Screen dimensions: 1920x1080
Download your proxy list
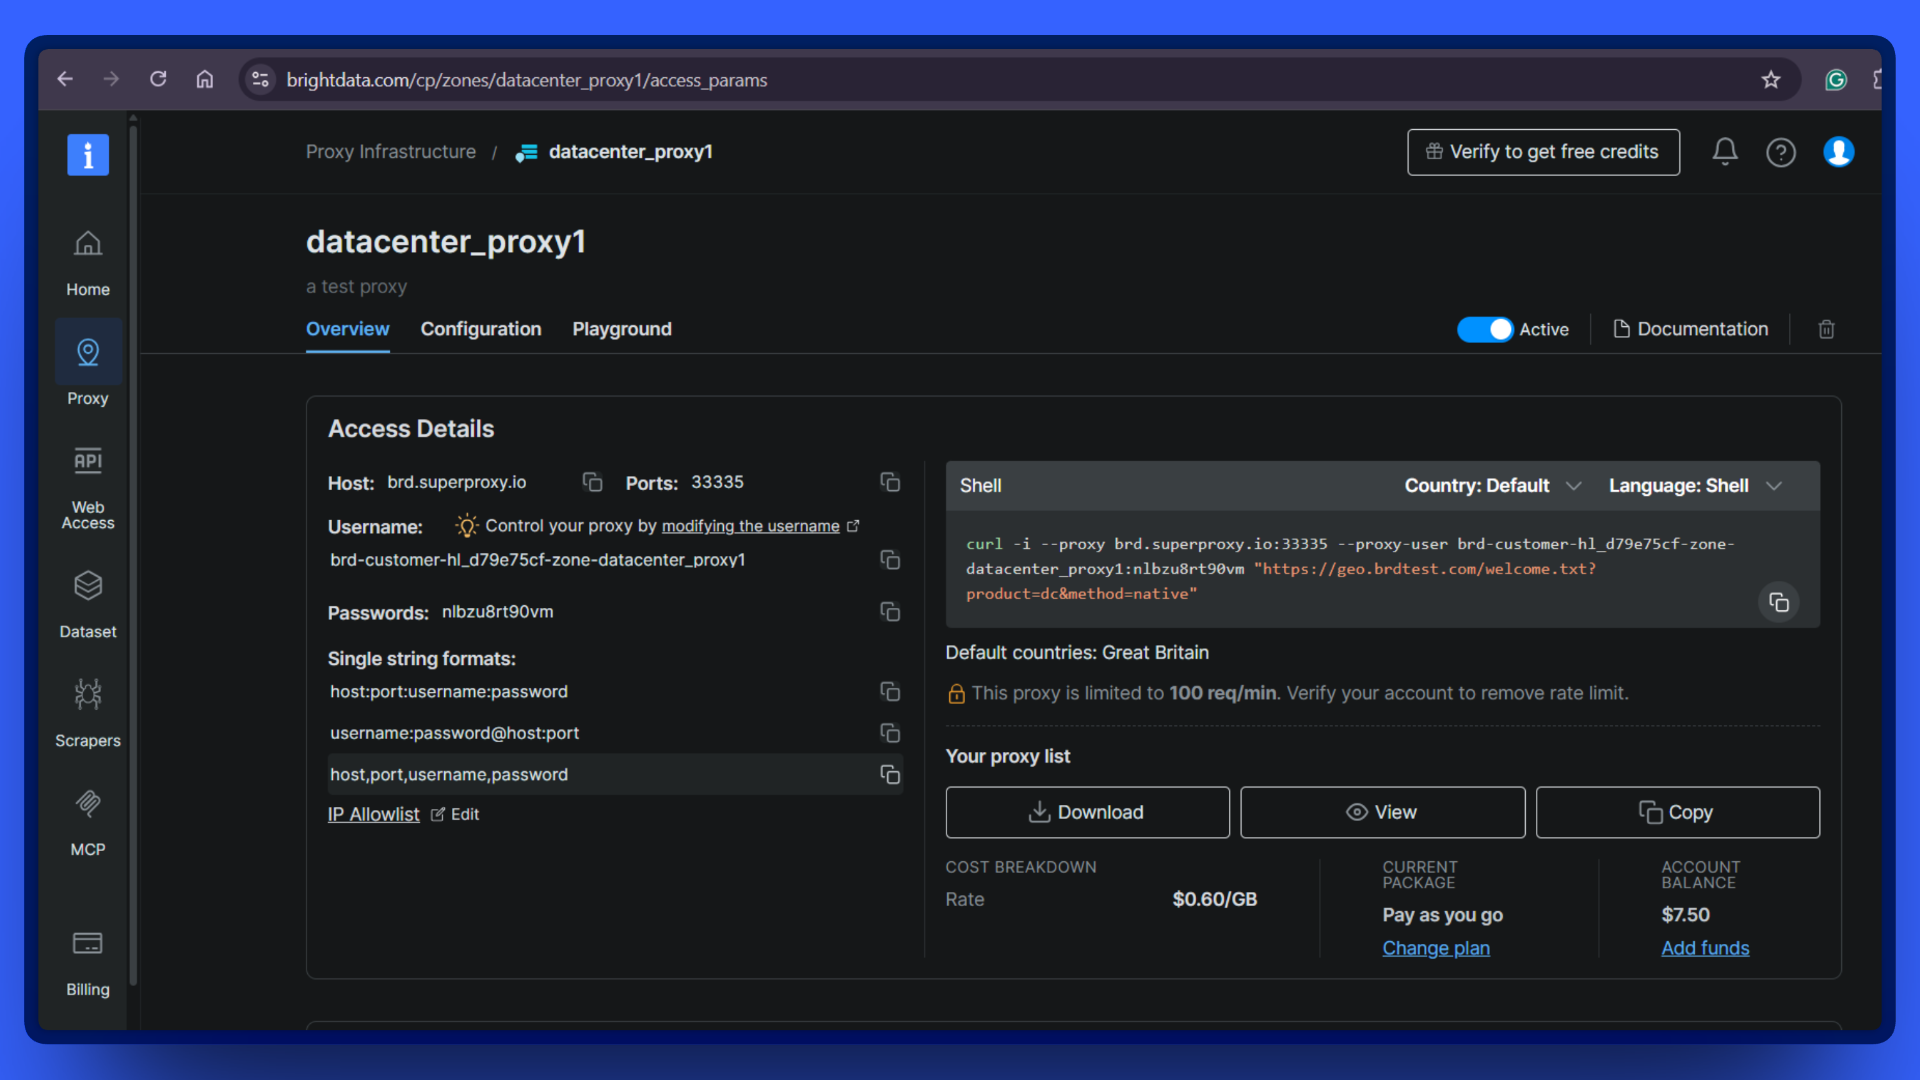coord(1087,812)
